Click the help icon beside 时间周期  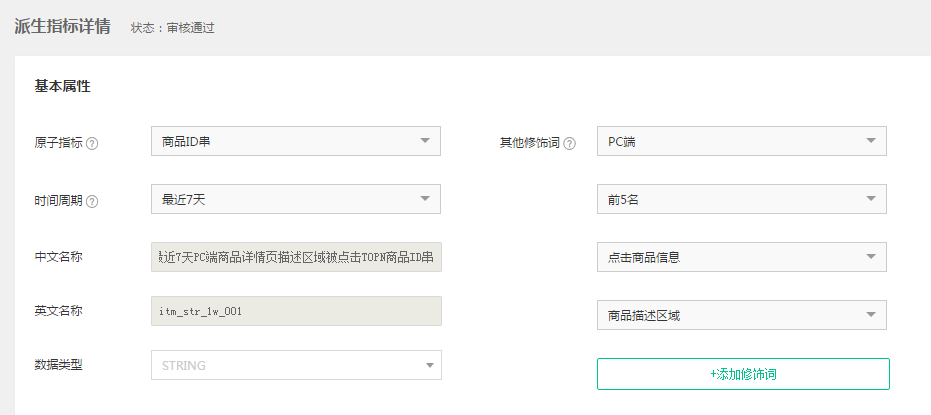pyautogui.click(x=92, y=201)
